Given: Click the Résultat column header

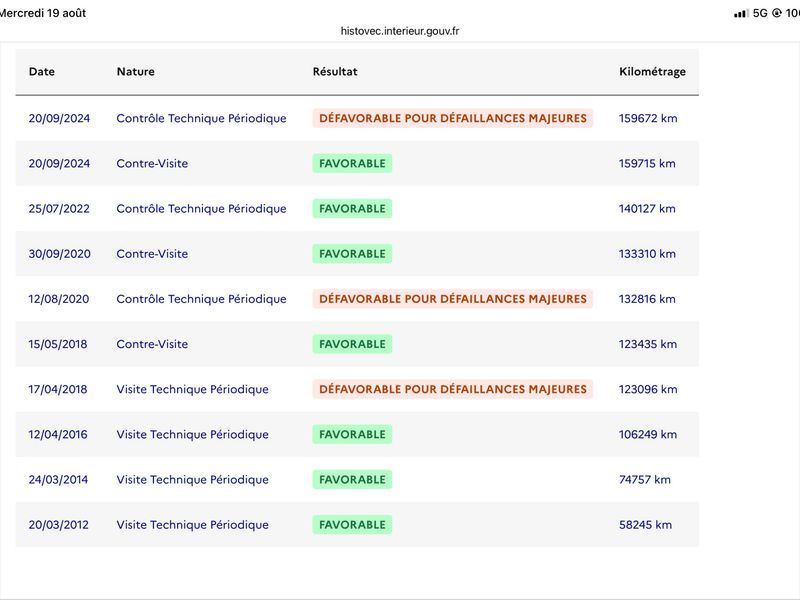Looking at the screenshot, I should coord(335,71).
